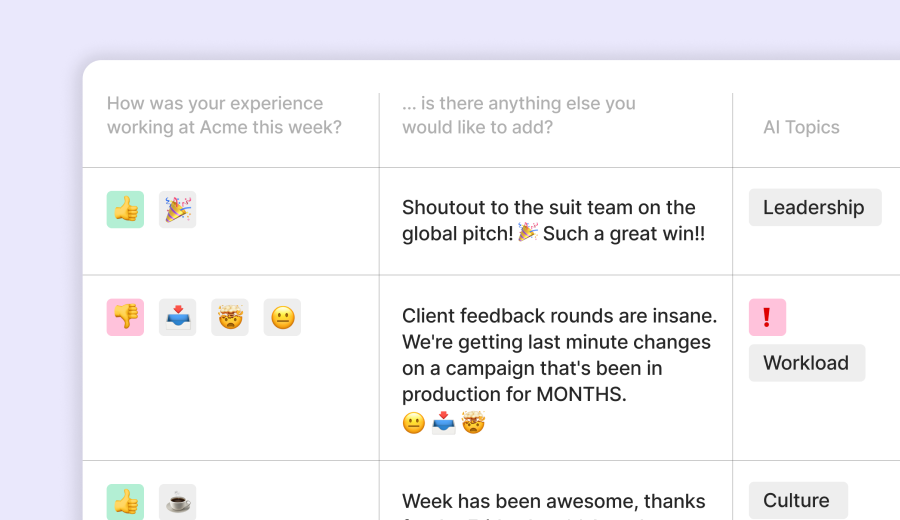Click the party popper emoji inside shoutout comment

coord(528,233)
